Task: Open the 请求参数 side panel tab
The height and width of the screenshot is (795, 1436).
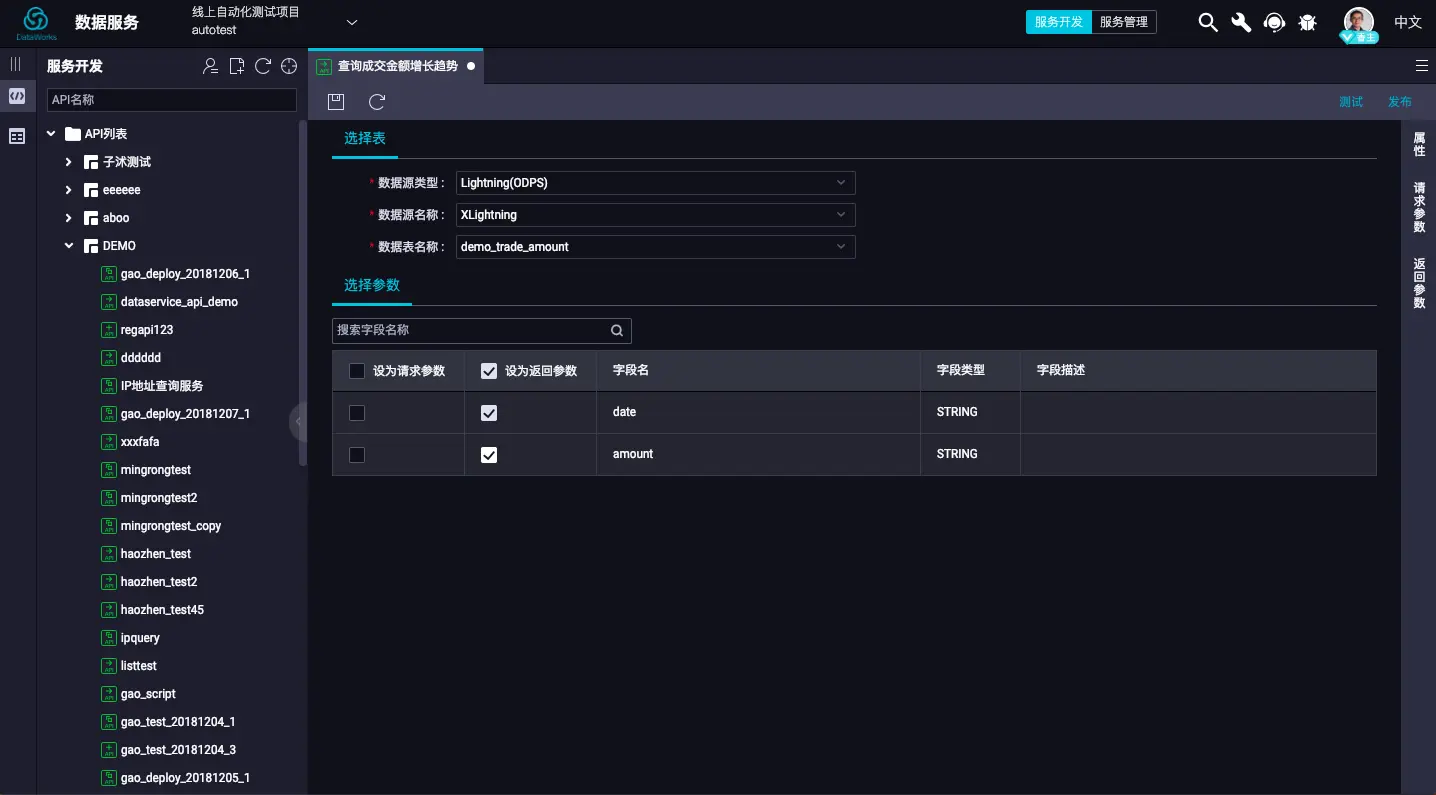Action: point(1419,208)
